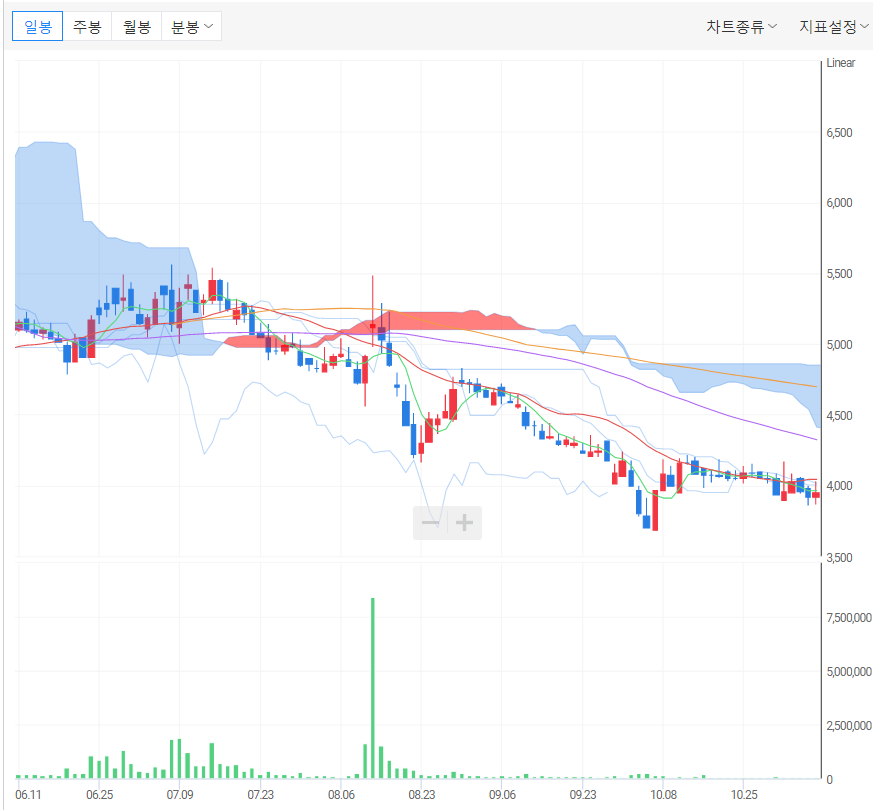
Task: Click the 5,000,000 volume axis label
Action: coord(849,671)
